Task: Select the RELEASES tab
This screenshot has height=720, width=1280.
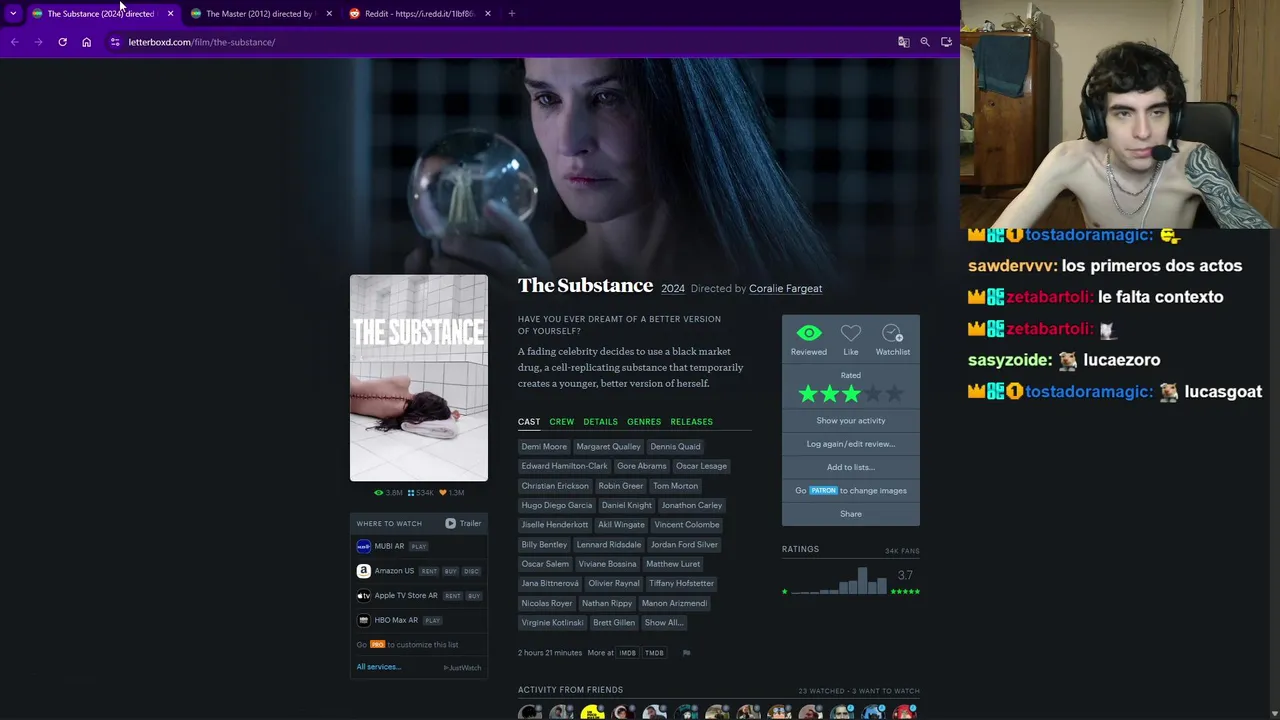Action: pos(692,422)
